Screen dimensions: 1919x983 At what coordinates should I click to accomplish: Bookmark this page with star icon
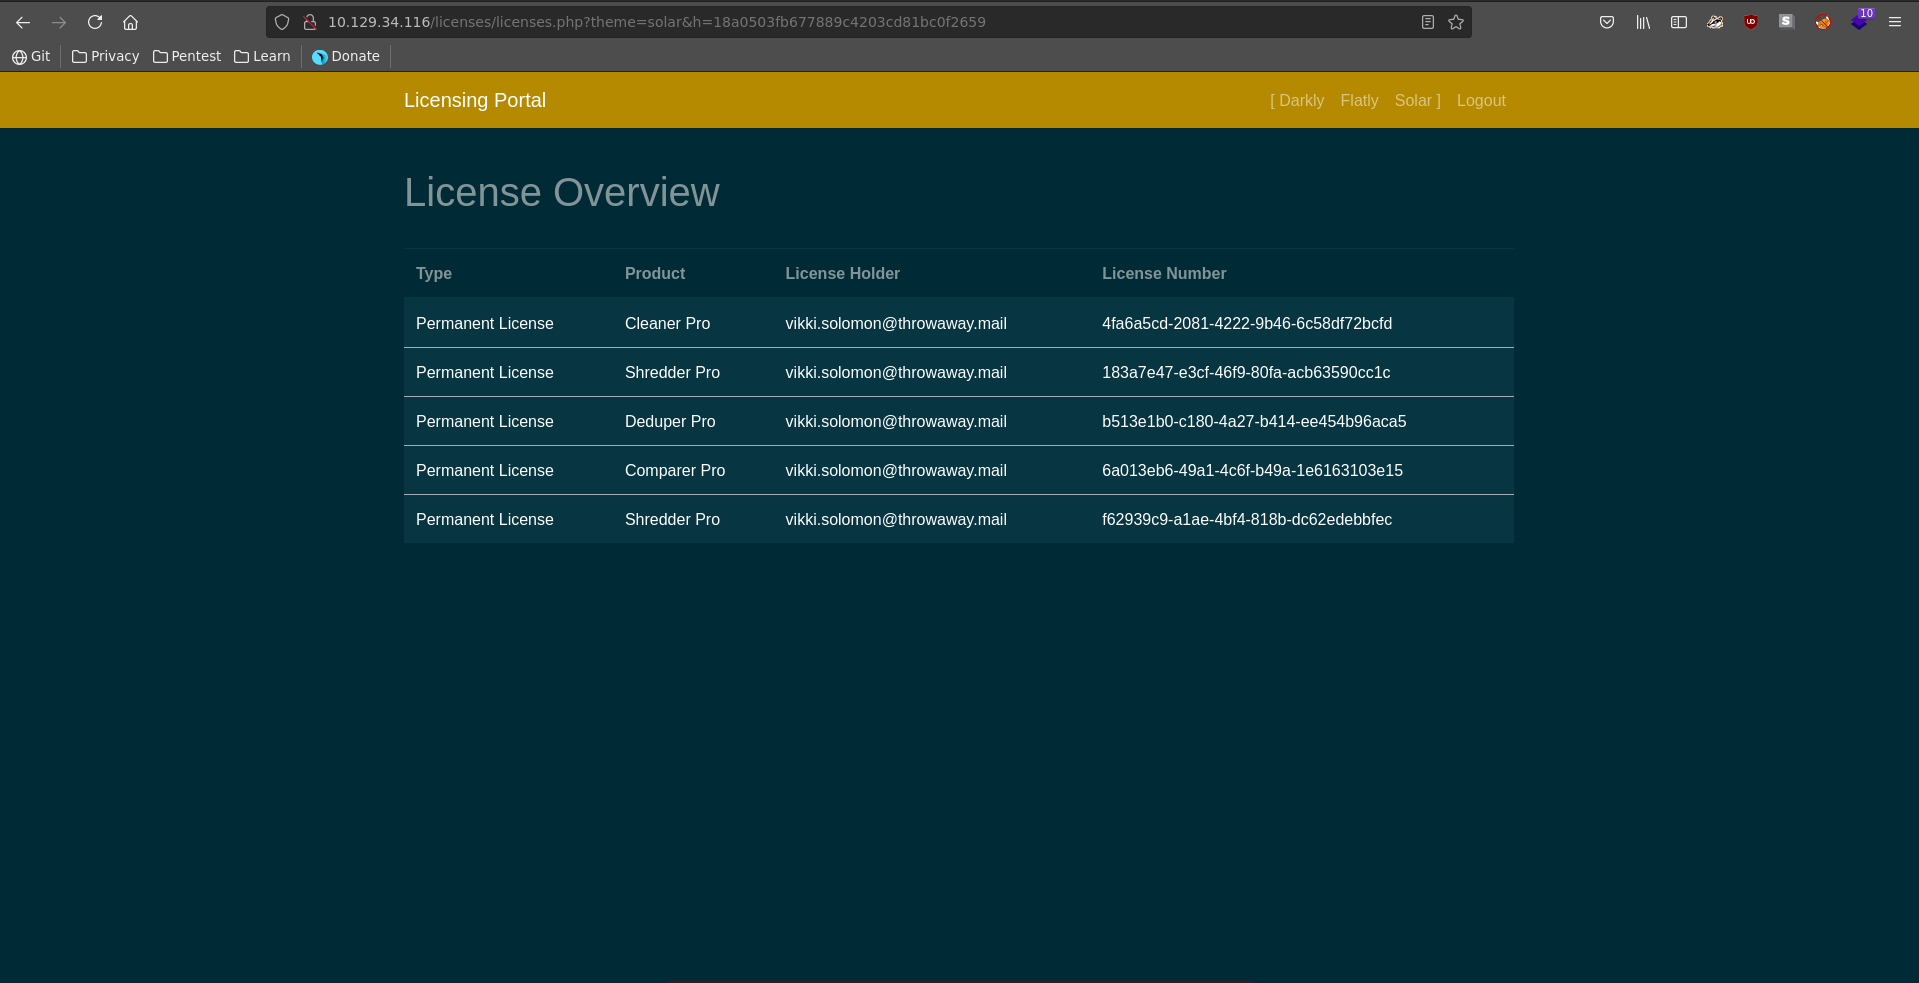tap(1456, 22)
